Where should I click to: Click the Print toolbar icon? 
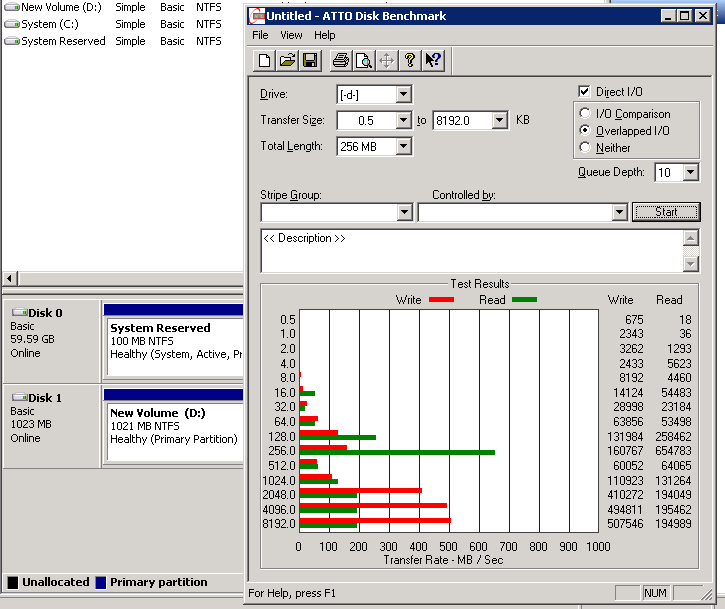coord(341,61)
